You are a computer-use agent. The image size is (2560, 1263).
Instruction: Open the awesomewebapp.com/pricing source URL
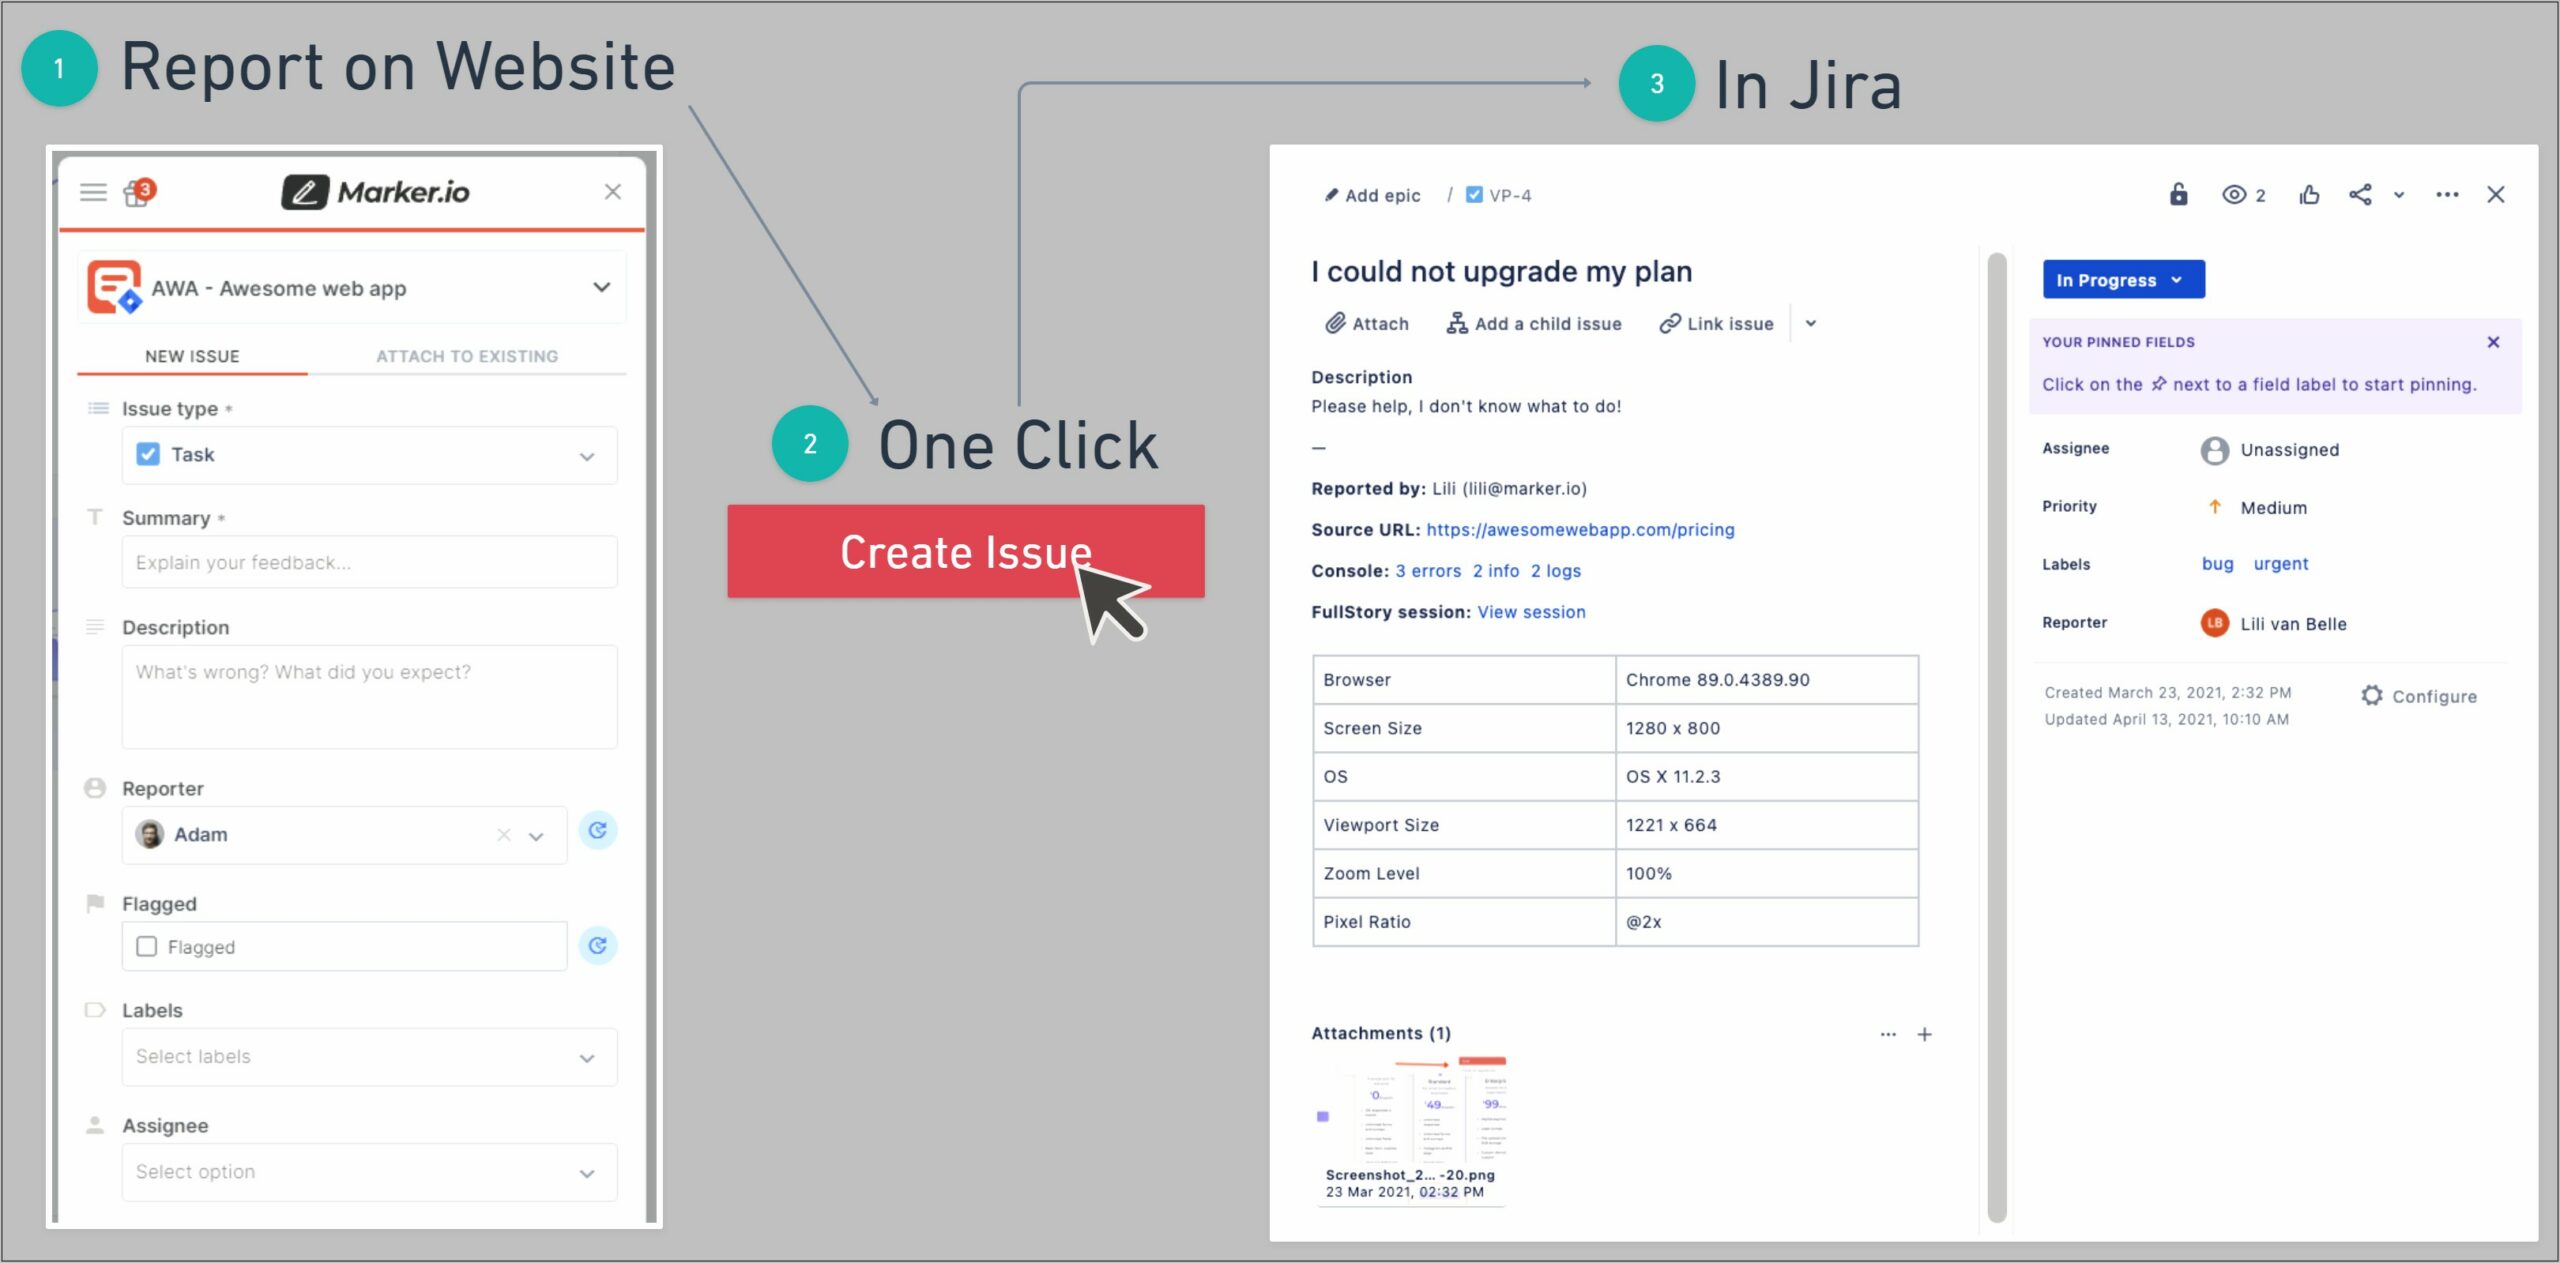click(1580, 530)
